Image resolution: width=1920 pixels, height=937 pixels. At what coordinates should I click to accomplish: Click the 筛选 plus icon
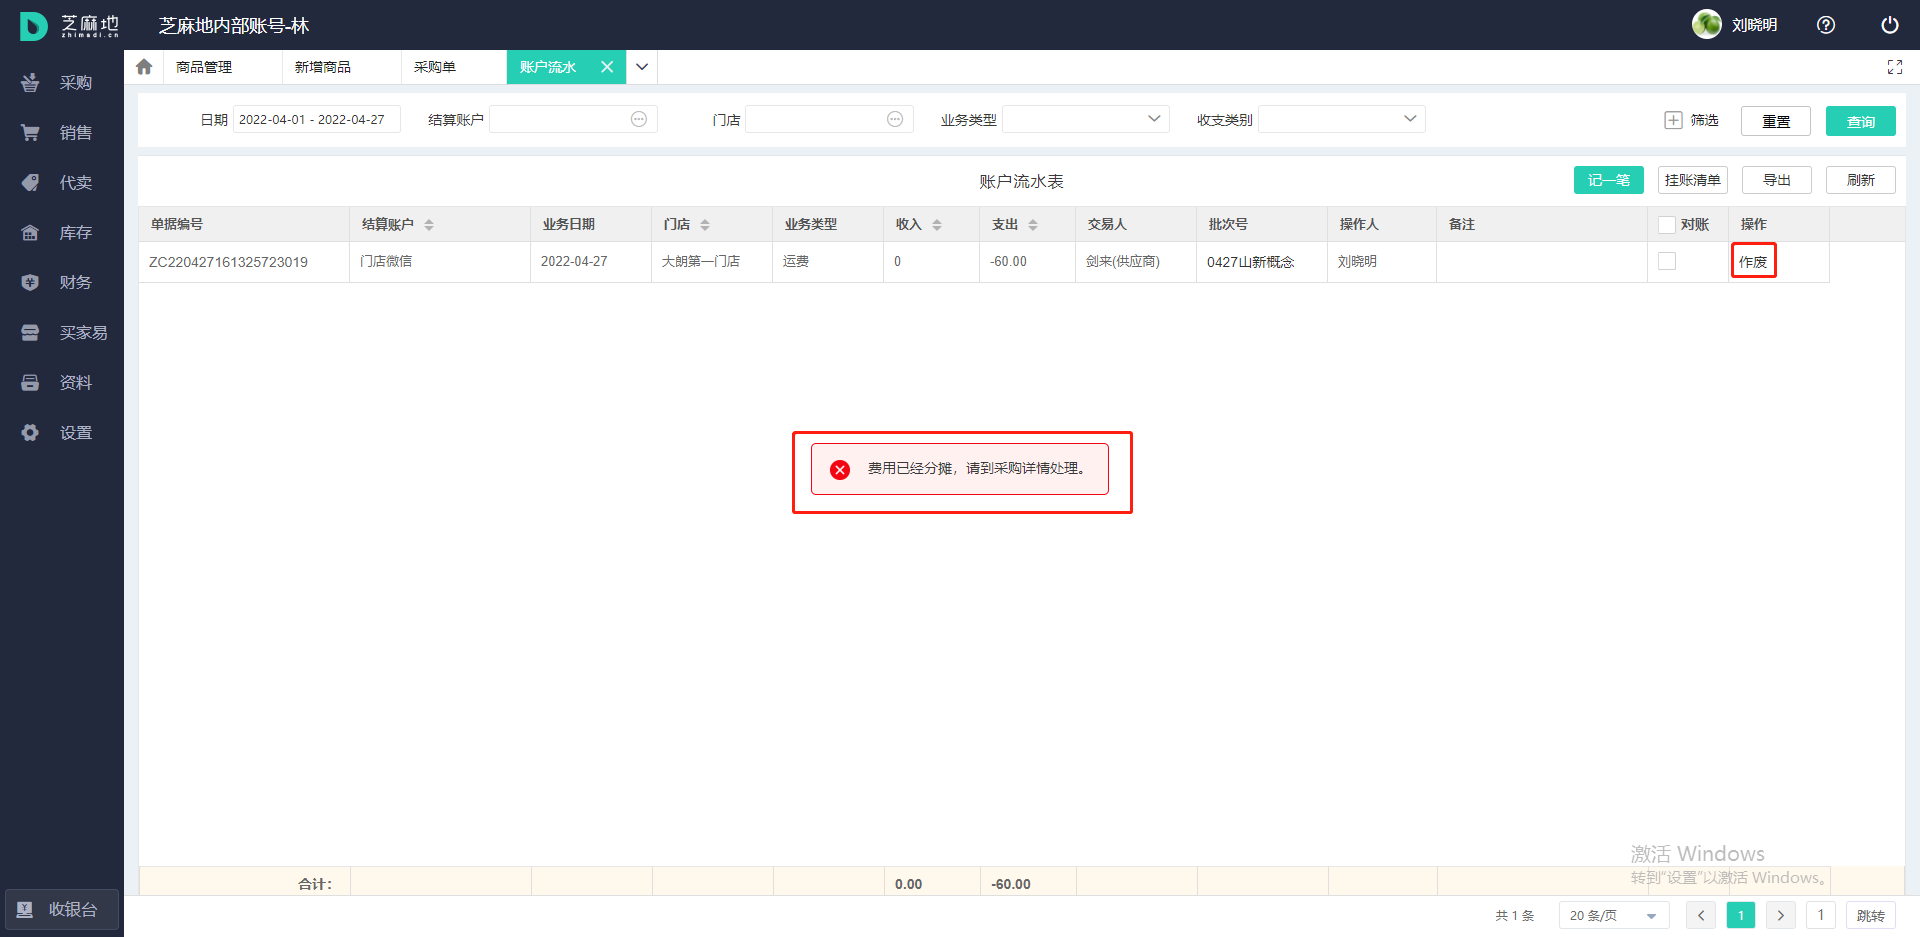pyautogui.click(x=1673, y=120)
